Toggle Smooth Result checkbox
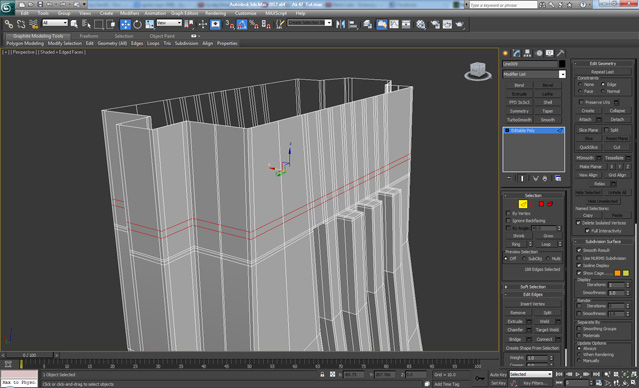This screenshot has width=639, height=388. pos(579,250)
